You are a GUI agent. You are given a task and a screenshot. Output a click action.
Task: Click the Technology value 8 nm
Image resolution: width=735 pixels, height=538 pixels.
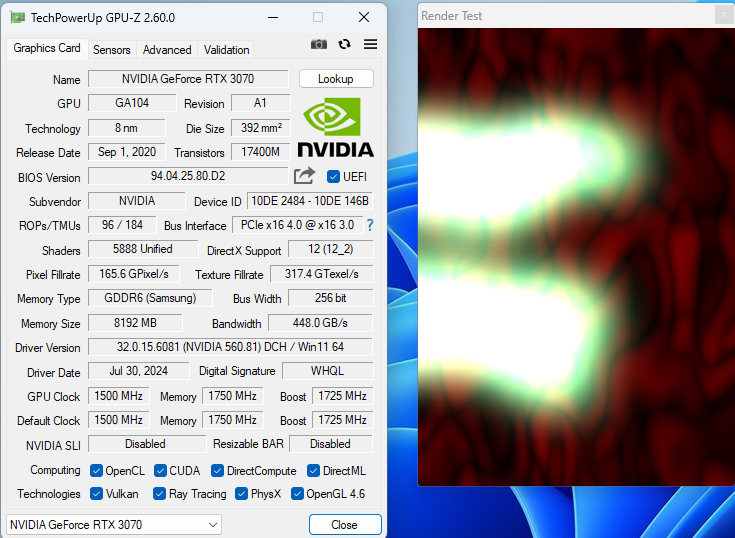[127, 128]
